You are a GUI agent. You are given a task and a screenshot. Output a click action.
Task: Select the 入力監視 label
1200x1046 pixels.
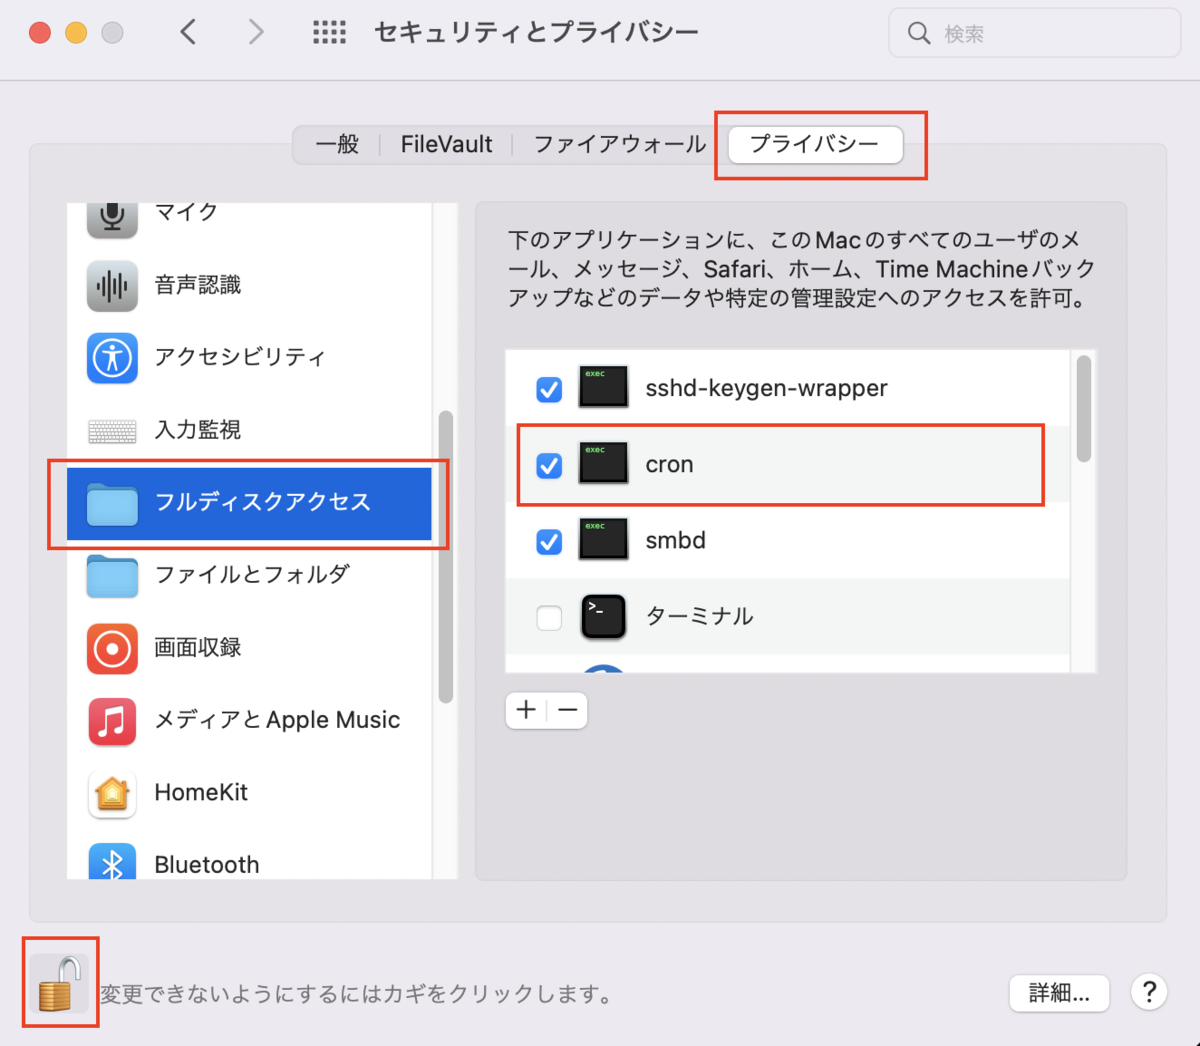[x=198, y=429]
